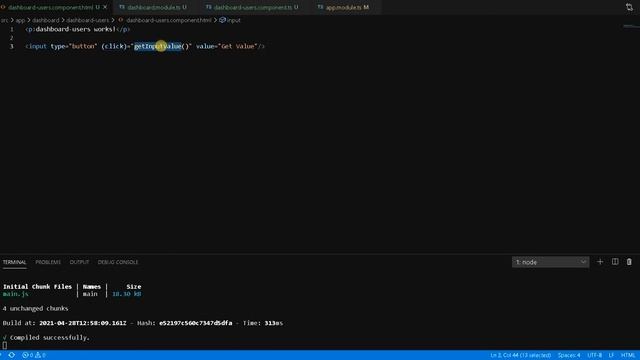640x360 pixels.
Task: Click line number 2 in the gutter
Action: click(12, 38)
